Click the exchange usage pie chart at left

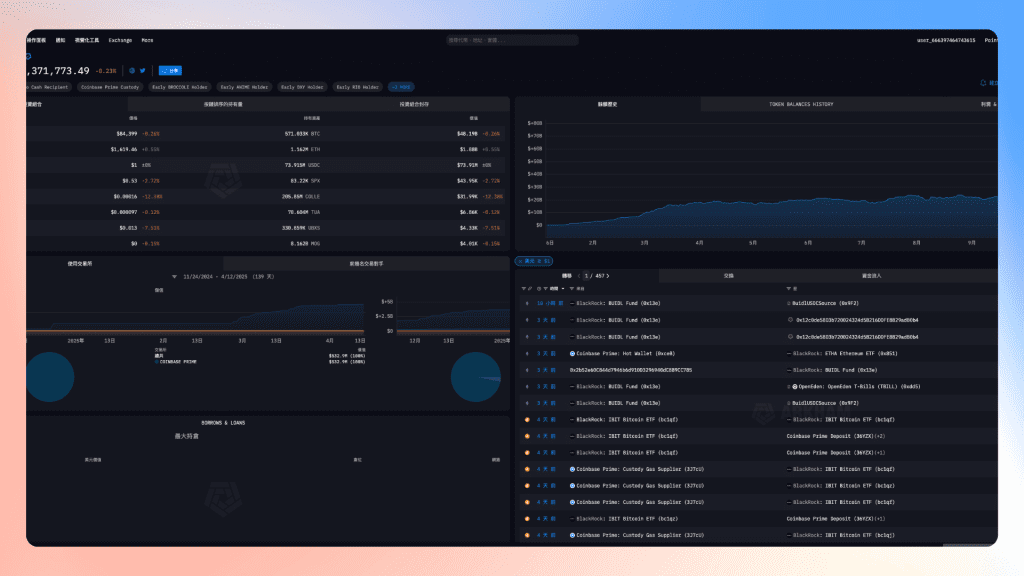tap(50, 377)
